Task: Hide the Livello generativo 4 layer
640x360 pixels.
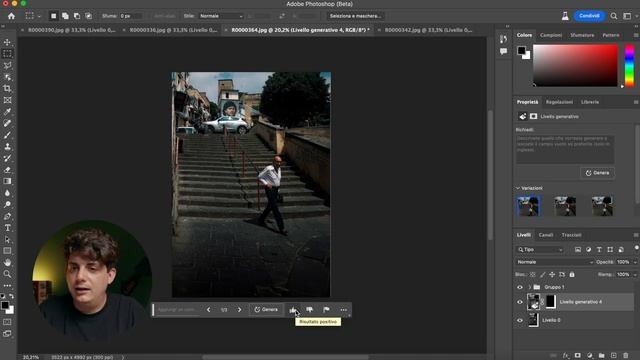Action: 520,302
